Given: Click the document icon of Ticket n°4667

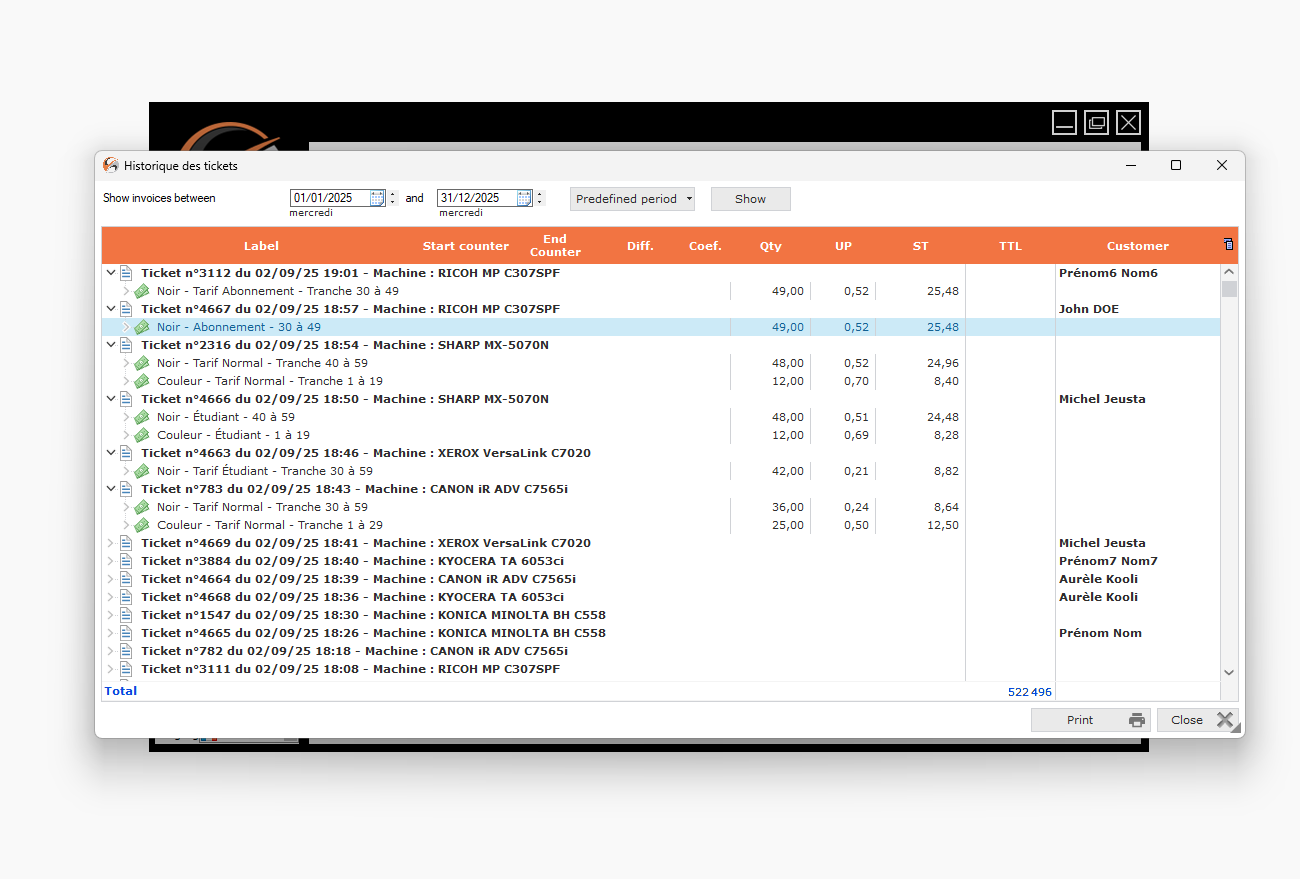Looking at the screenshot, I should coord(126,309).
